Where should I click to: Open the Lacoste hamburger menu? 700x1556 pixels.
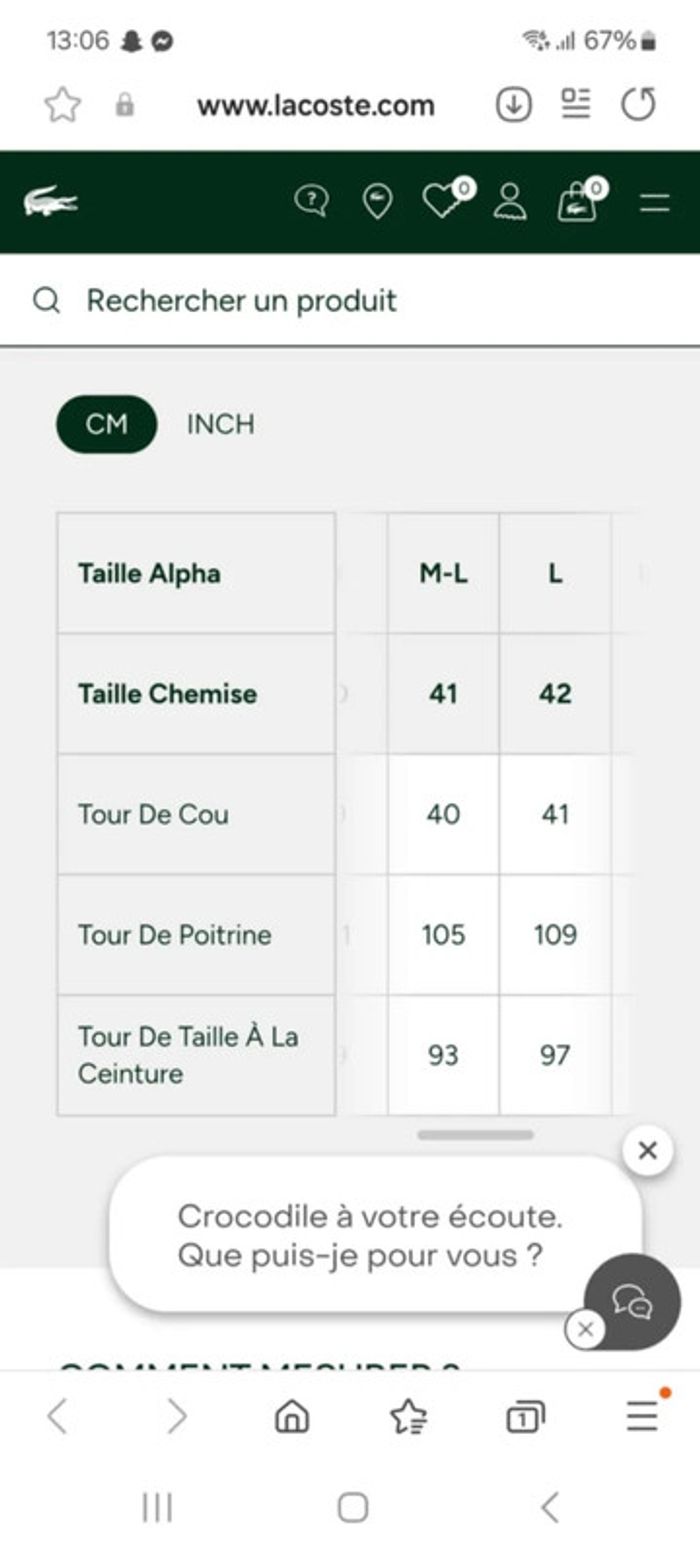click(x=654, y=203)
